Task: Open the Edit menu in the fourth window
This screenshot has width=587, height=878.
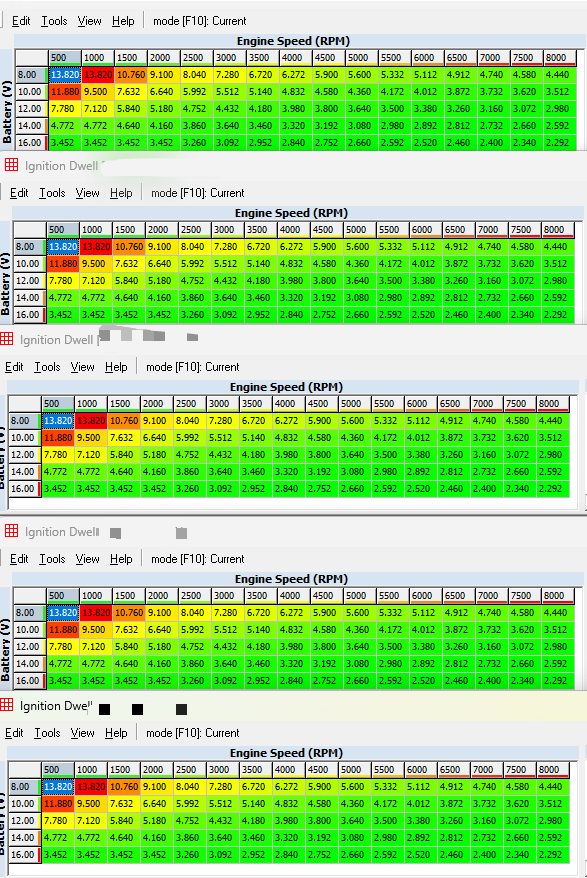Action: point(19,559)
